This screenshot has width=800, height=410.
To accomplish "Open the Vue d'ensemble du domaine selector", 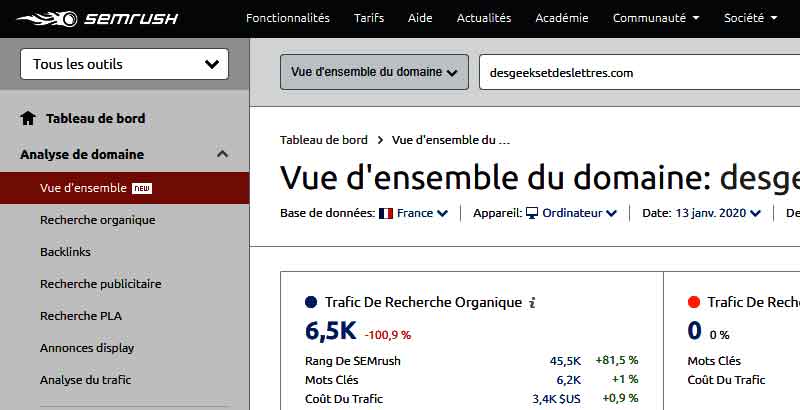I will click(x=374, y=72).
